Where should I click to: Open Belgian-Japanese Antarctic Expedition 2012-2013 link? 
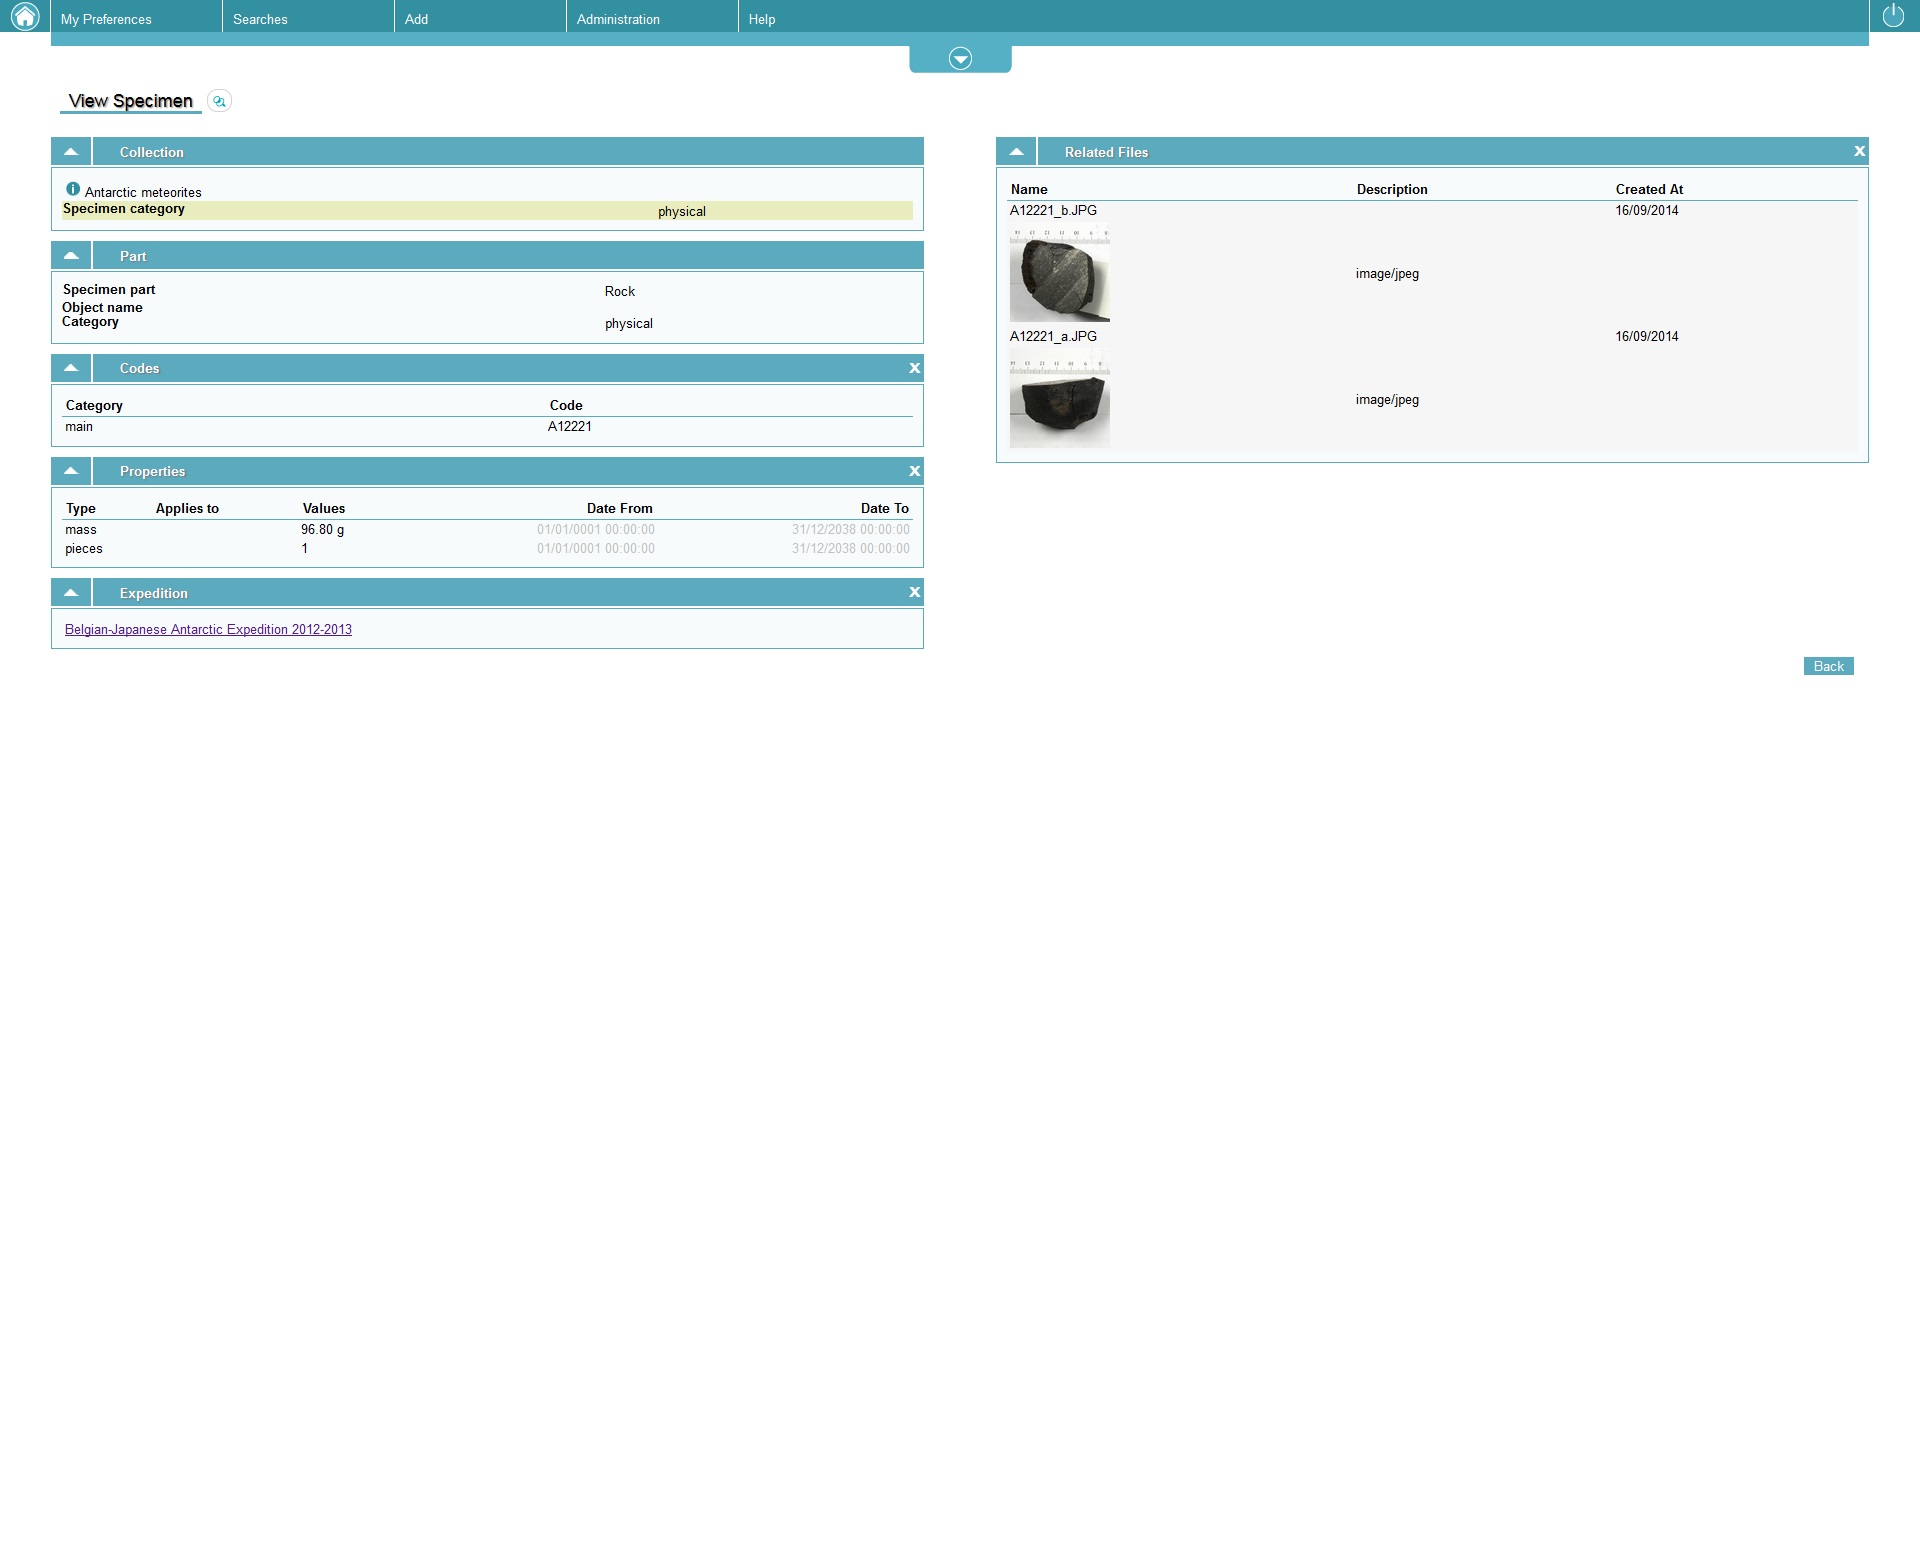[x=208, y=630]
